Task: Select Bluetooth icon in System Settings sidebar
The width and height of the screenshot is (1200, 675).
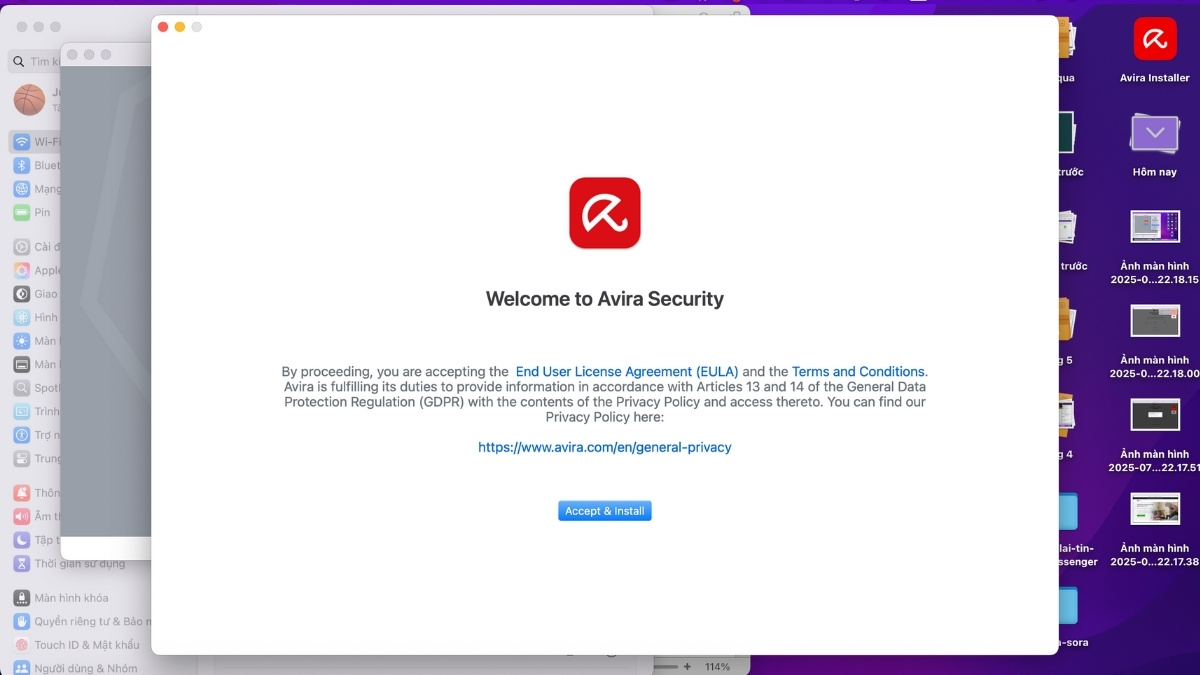Action: [x=22, y=165]
